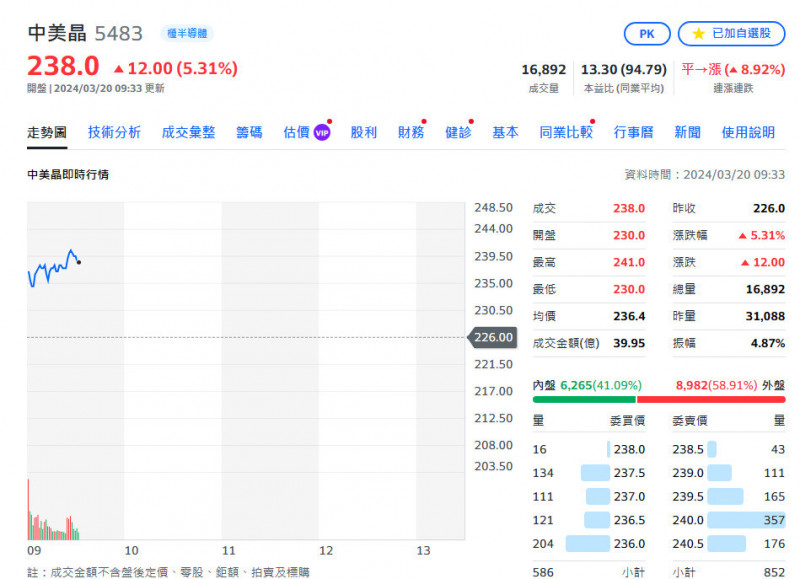The image size is (800, 579).
Task: Click the 內盤 6,265(41.09%) label
Action: coord(587,385)
